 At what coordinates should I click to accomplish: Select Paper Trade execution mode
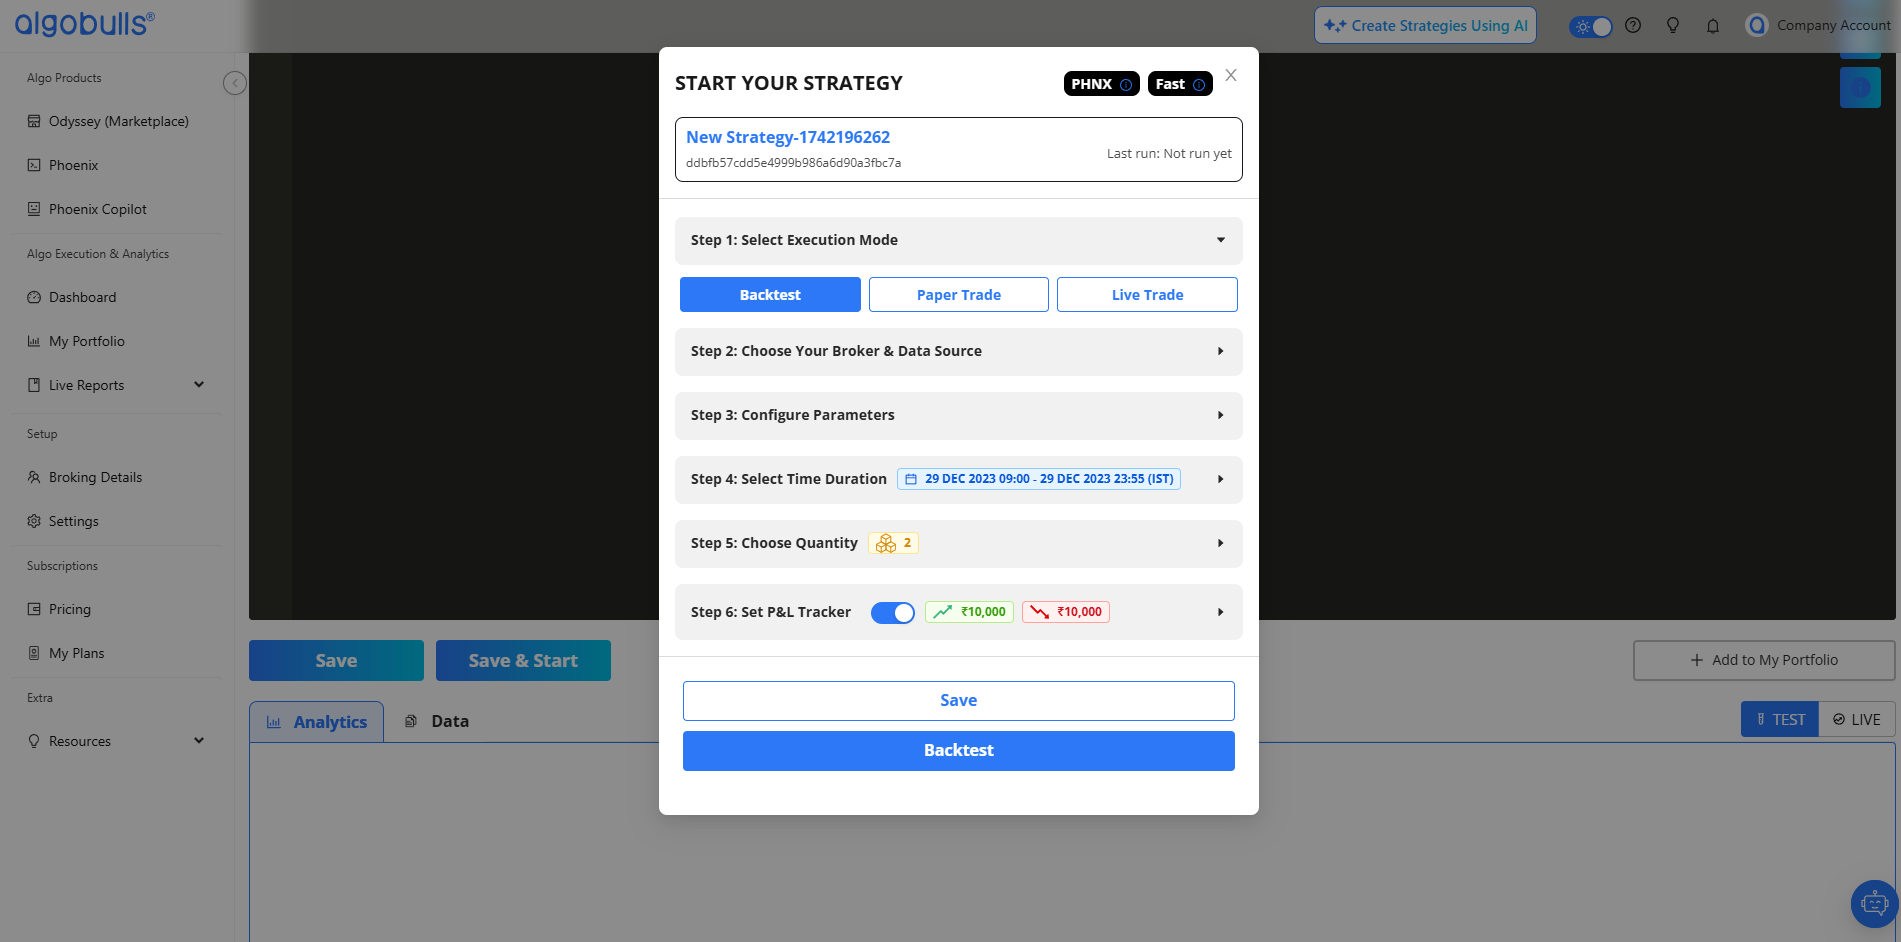pyautogui.click(x=959, y=295)
